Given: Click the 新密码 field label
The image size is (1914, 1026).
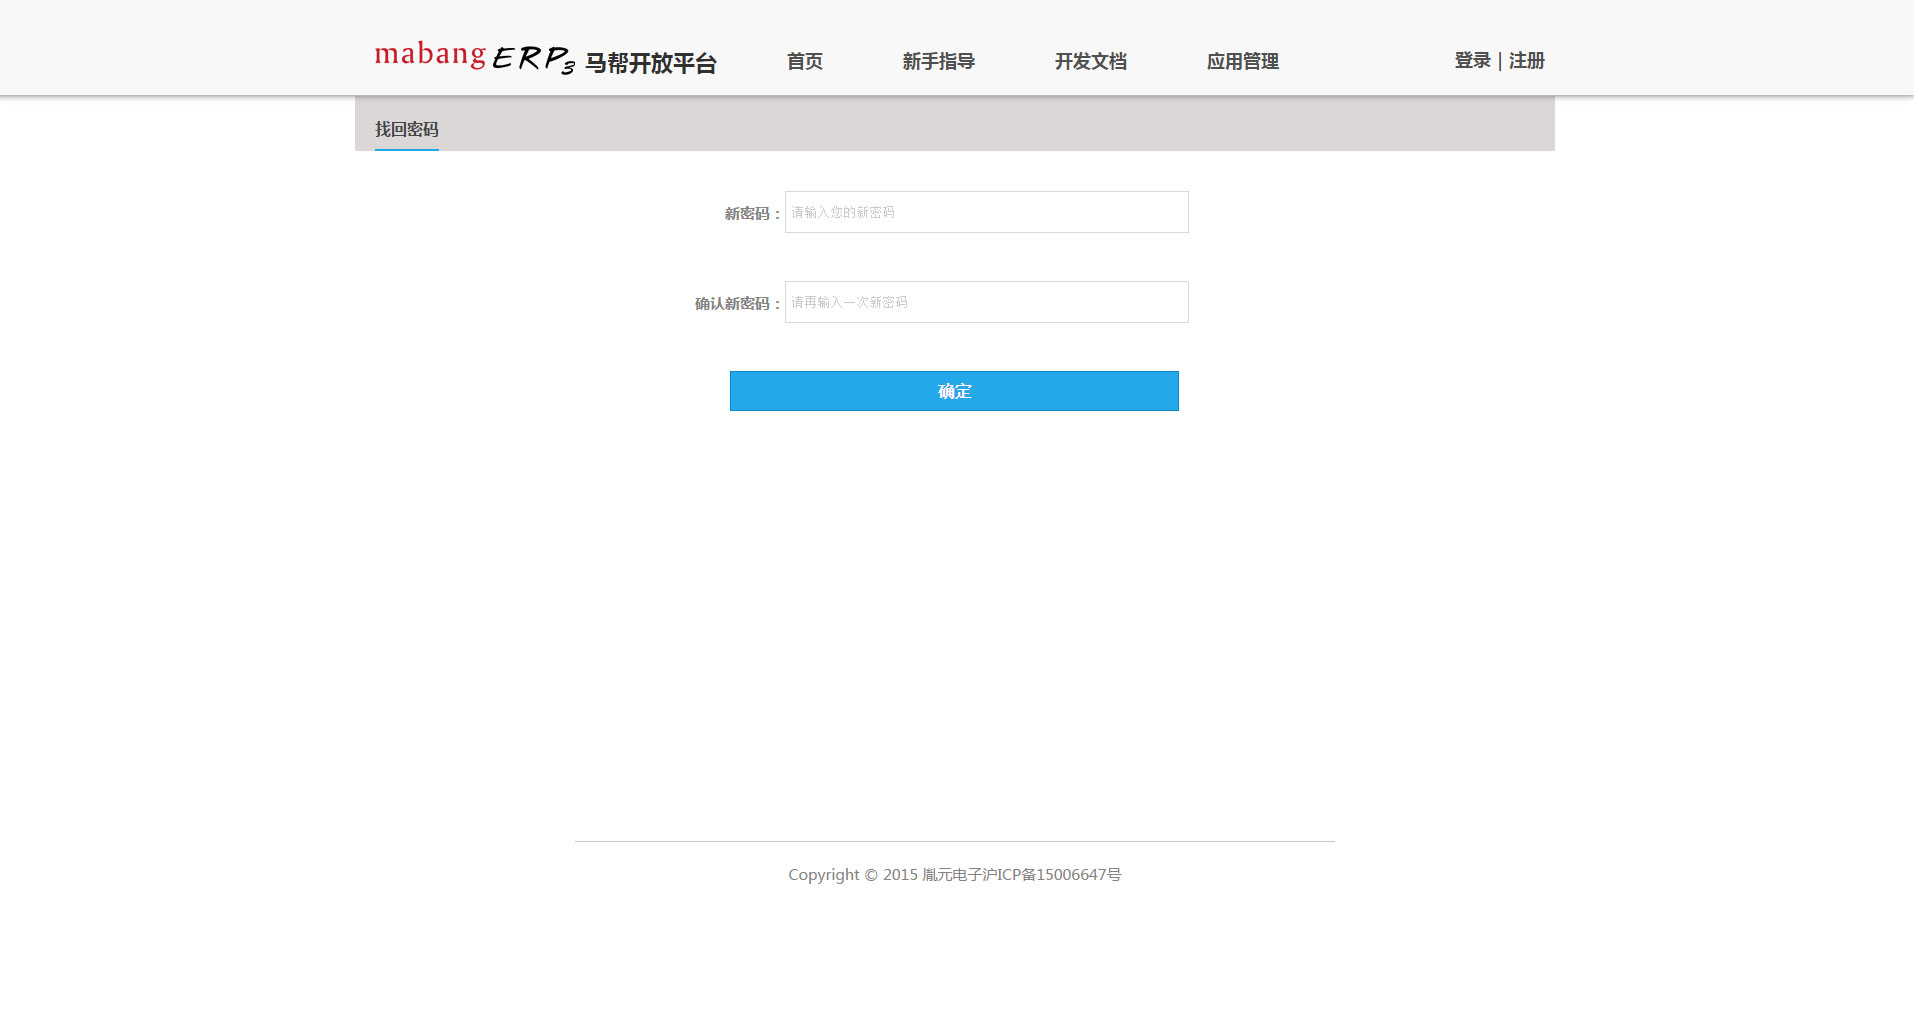Looking at the screenshot, I should [749, 213].
